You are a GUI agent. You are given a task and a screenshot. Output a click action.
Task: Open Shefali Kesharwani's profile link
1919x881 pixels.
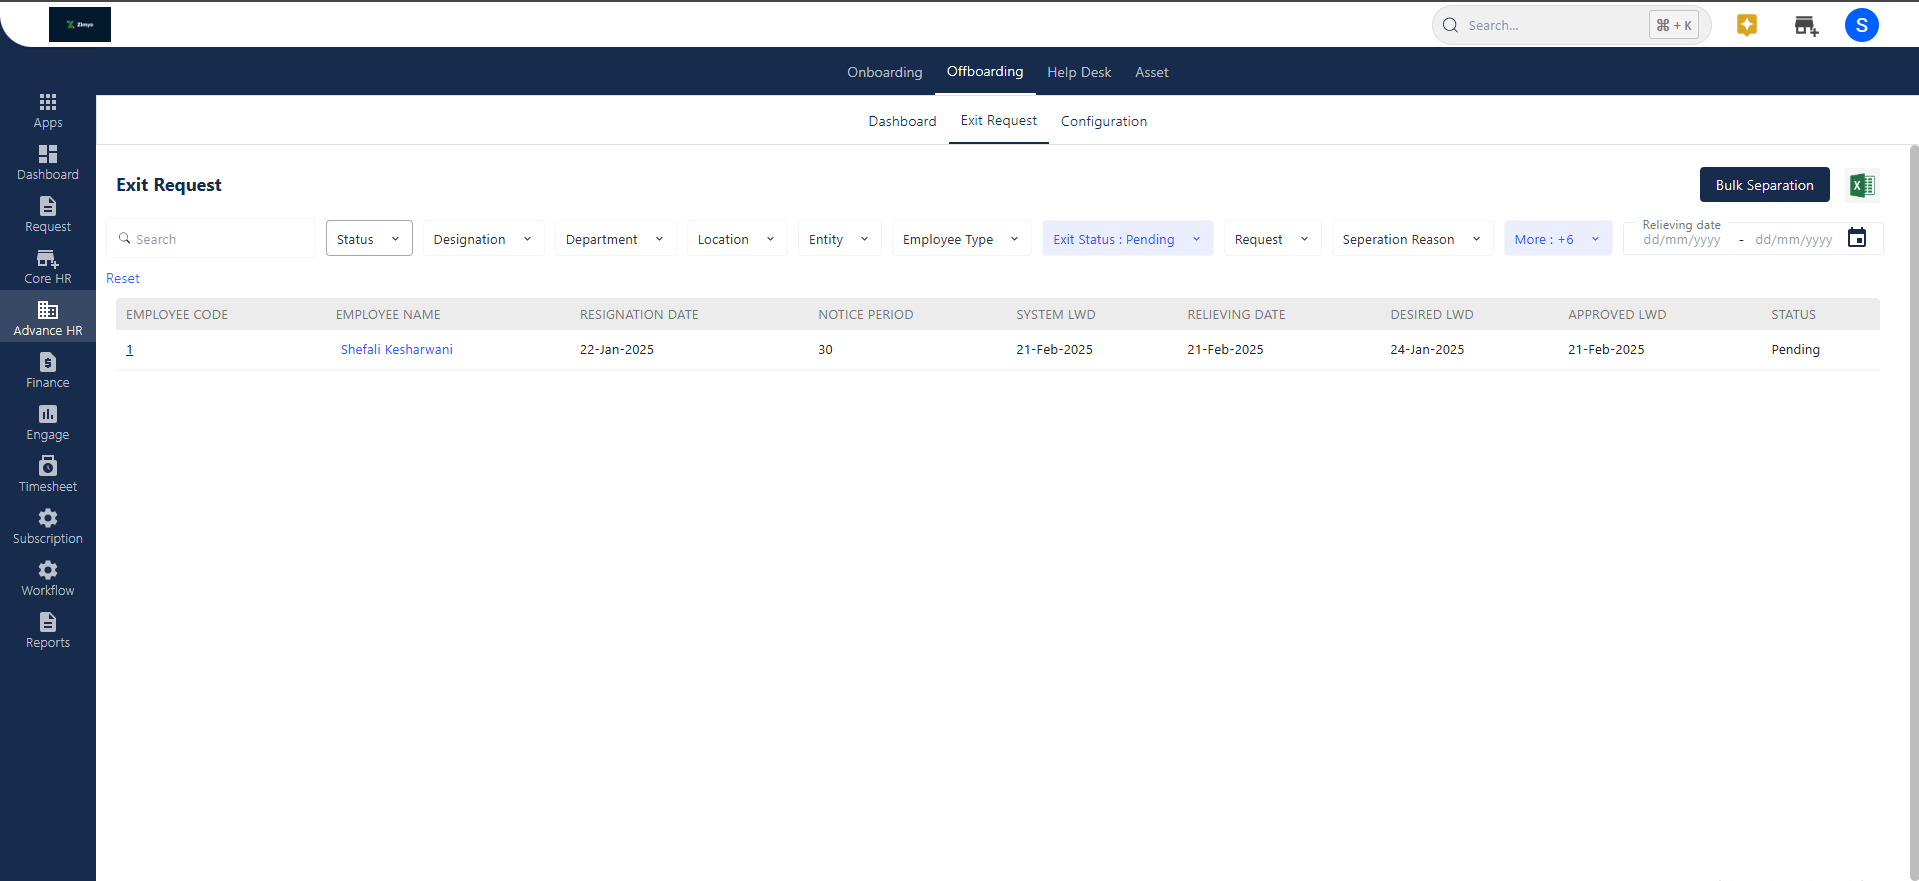click(397, 349)
